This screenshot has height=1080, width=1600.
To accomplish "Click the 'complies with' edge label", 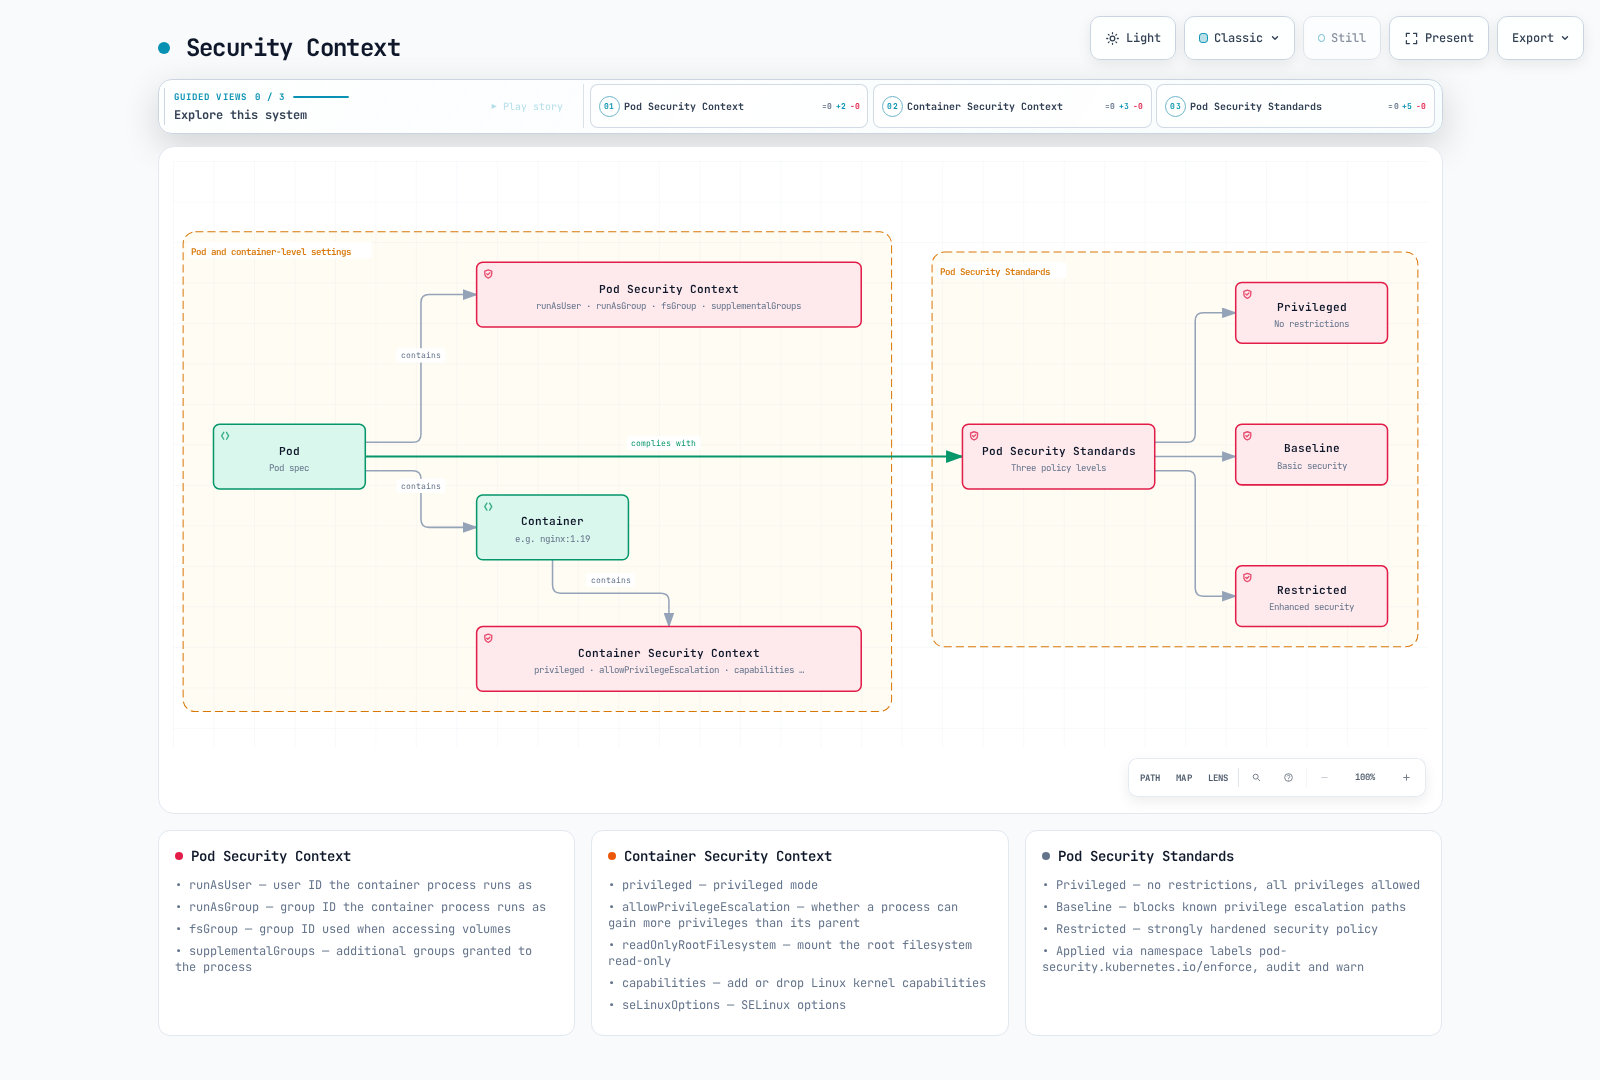I will pos(663,443).
